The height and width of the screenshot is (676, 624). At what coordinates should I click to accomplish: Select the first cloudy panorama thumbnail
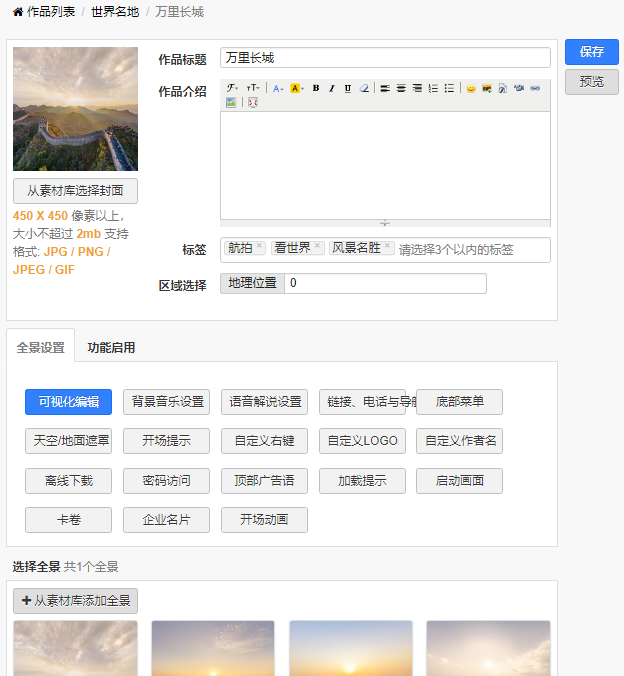75,648
